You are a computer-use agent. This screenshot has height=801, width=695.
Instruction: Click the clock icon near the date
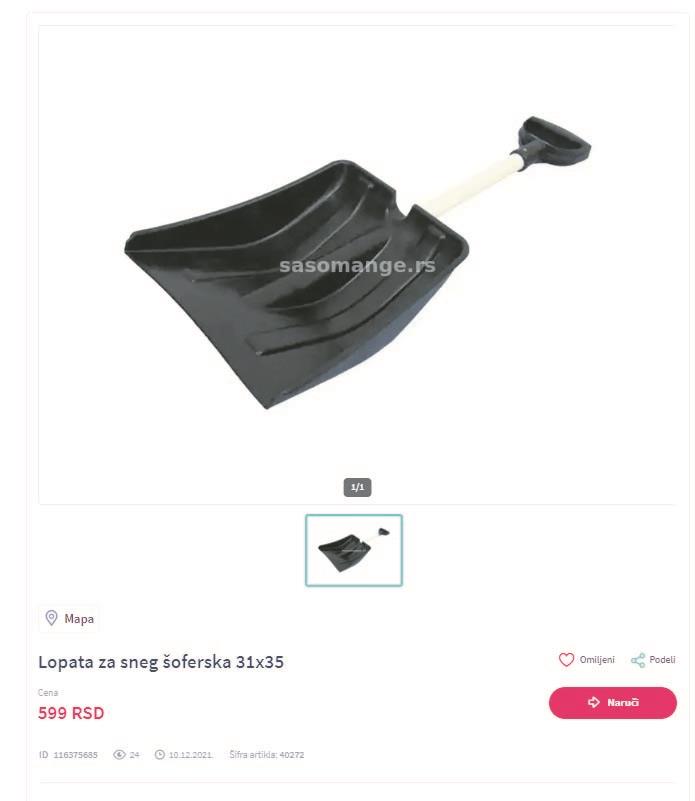pos(159,755)
